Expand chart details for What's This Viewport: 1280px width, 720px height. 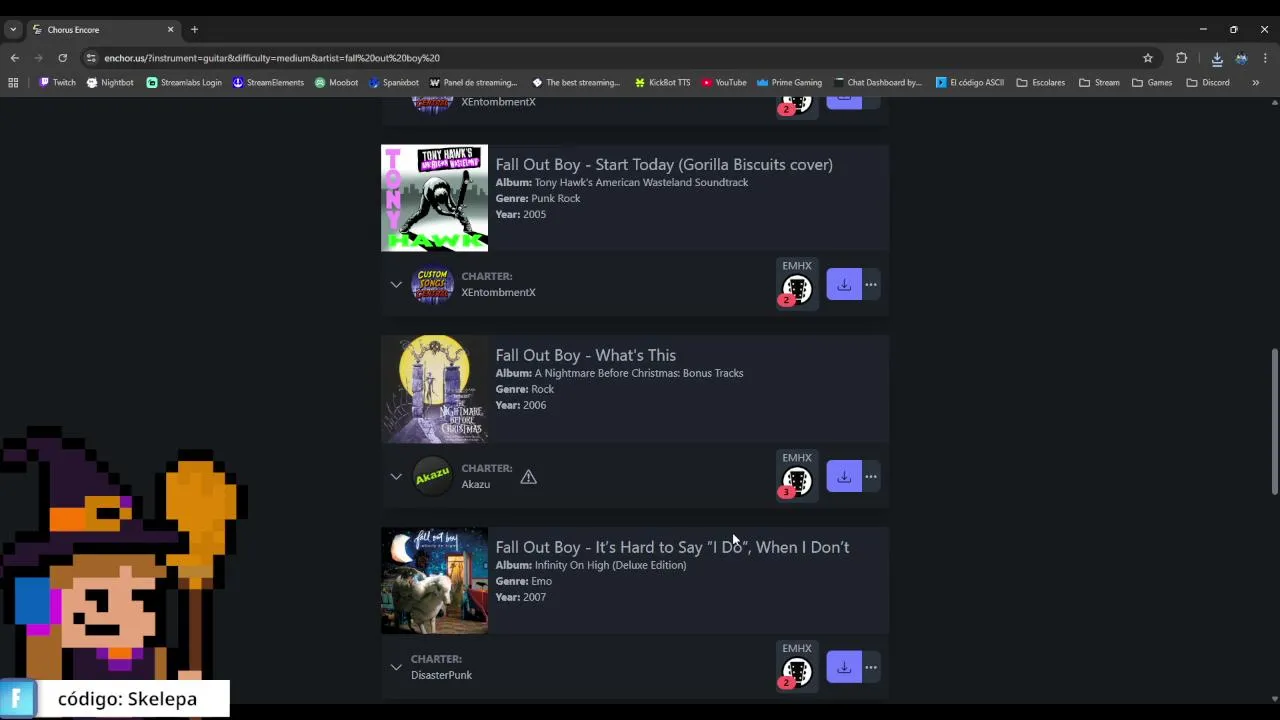point(396,477)
